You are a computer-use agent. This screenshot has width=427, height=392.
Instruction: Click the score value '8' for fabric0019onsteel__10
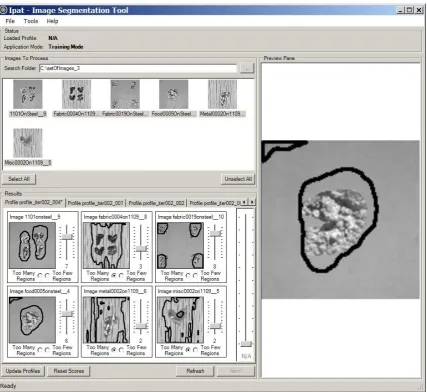(x=215, y=266)
